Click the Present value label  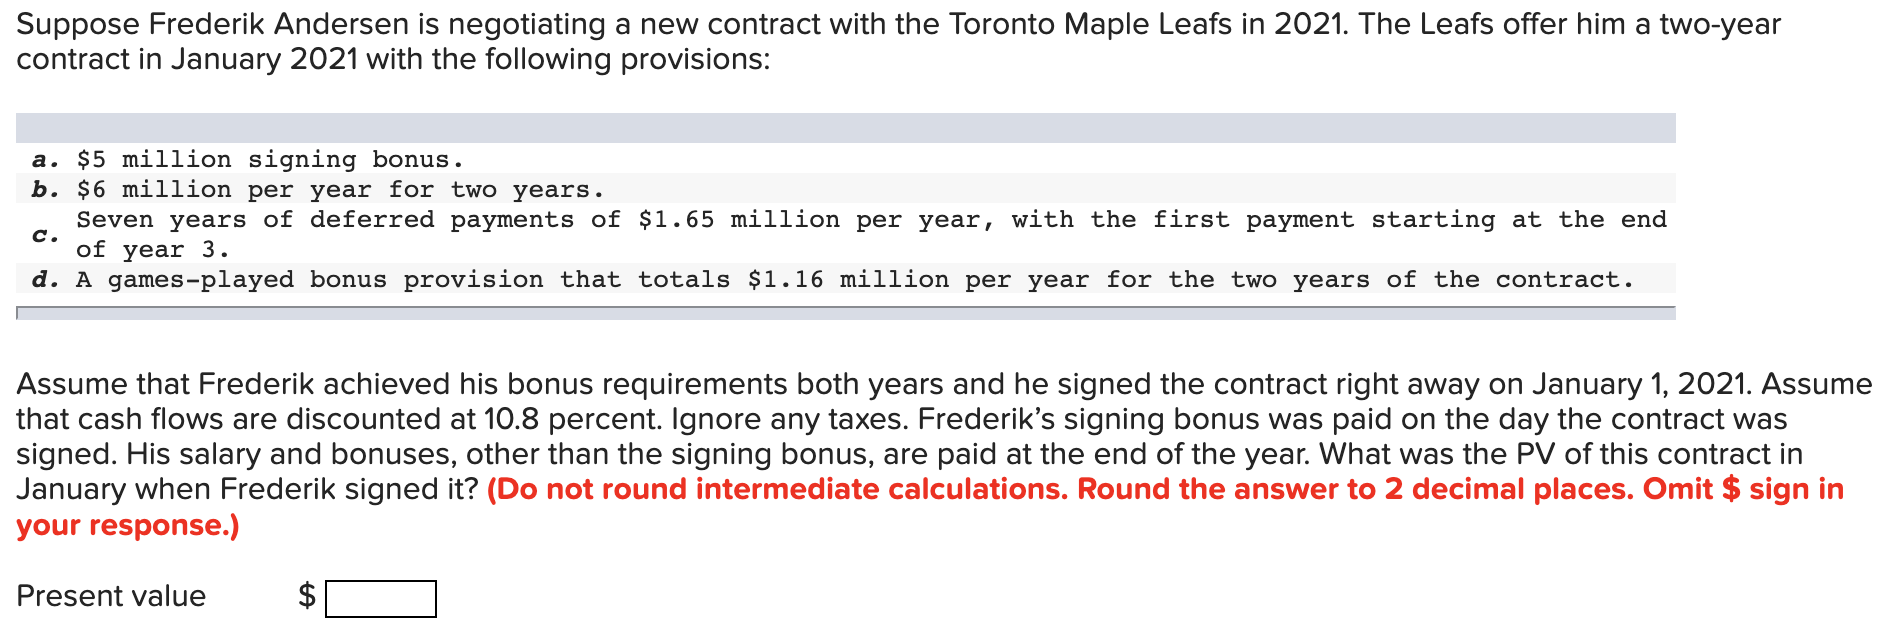click(x=110, y=597)
